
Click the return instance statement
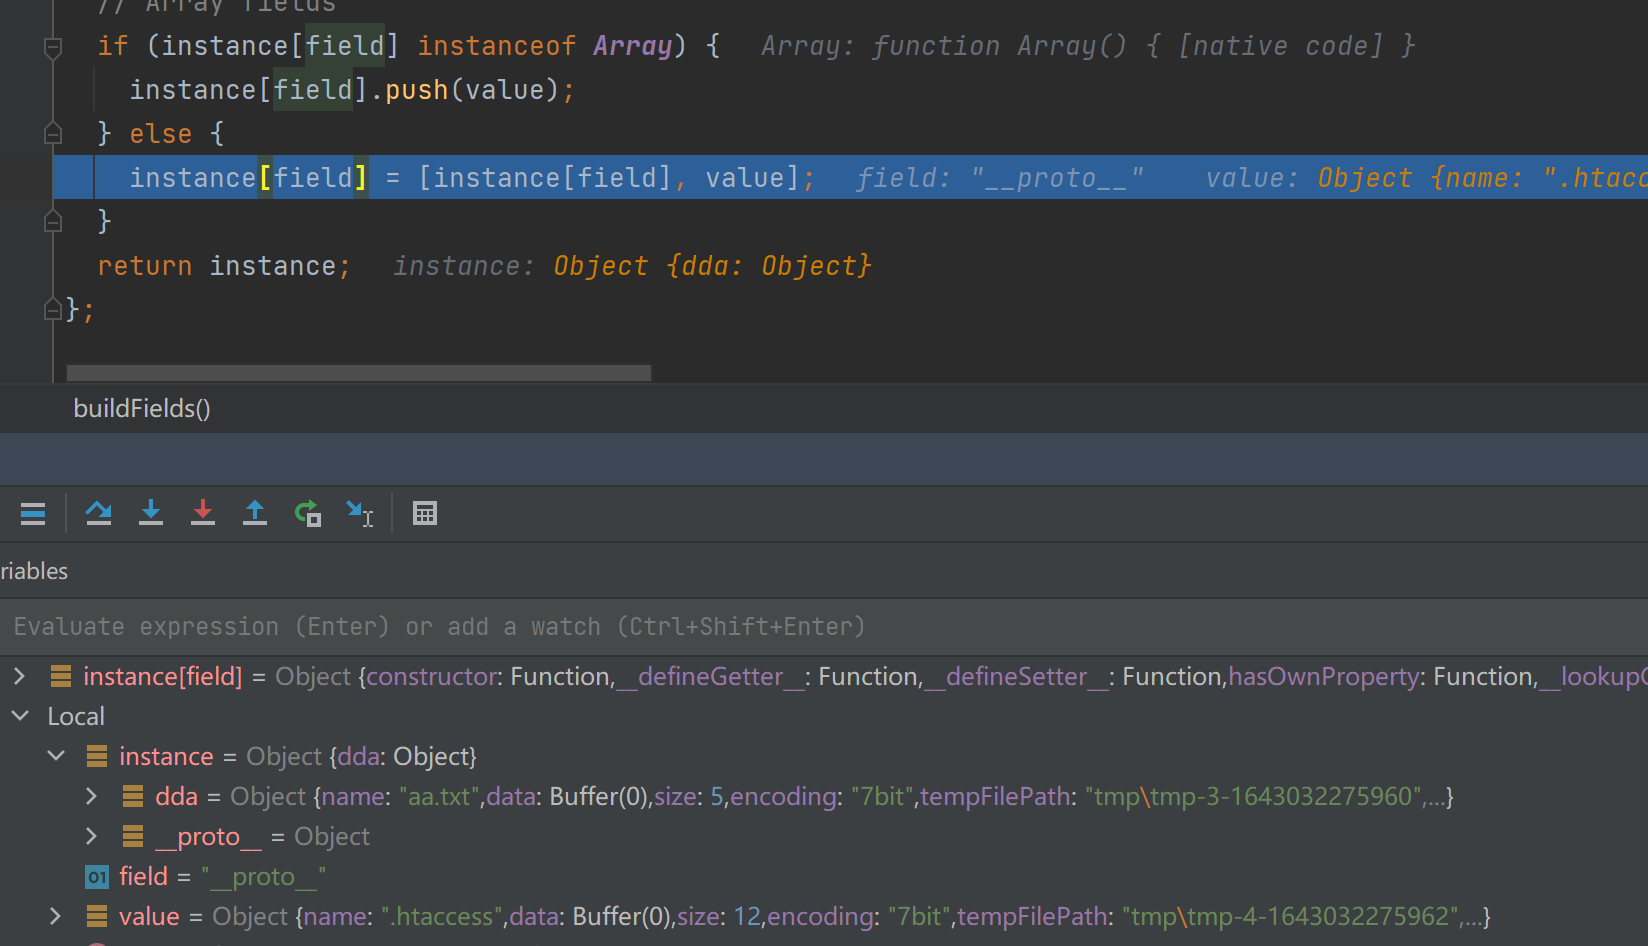point(224,266)
